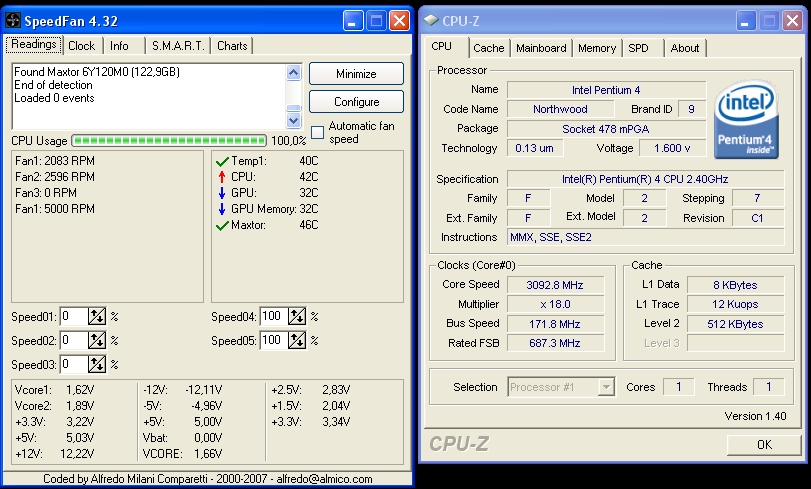Click the blue down arrow beside GPU temperature
Viewport: 811px width, 489px height.
pos(222,193)
